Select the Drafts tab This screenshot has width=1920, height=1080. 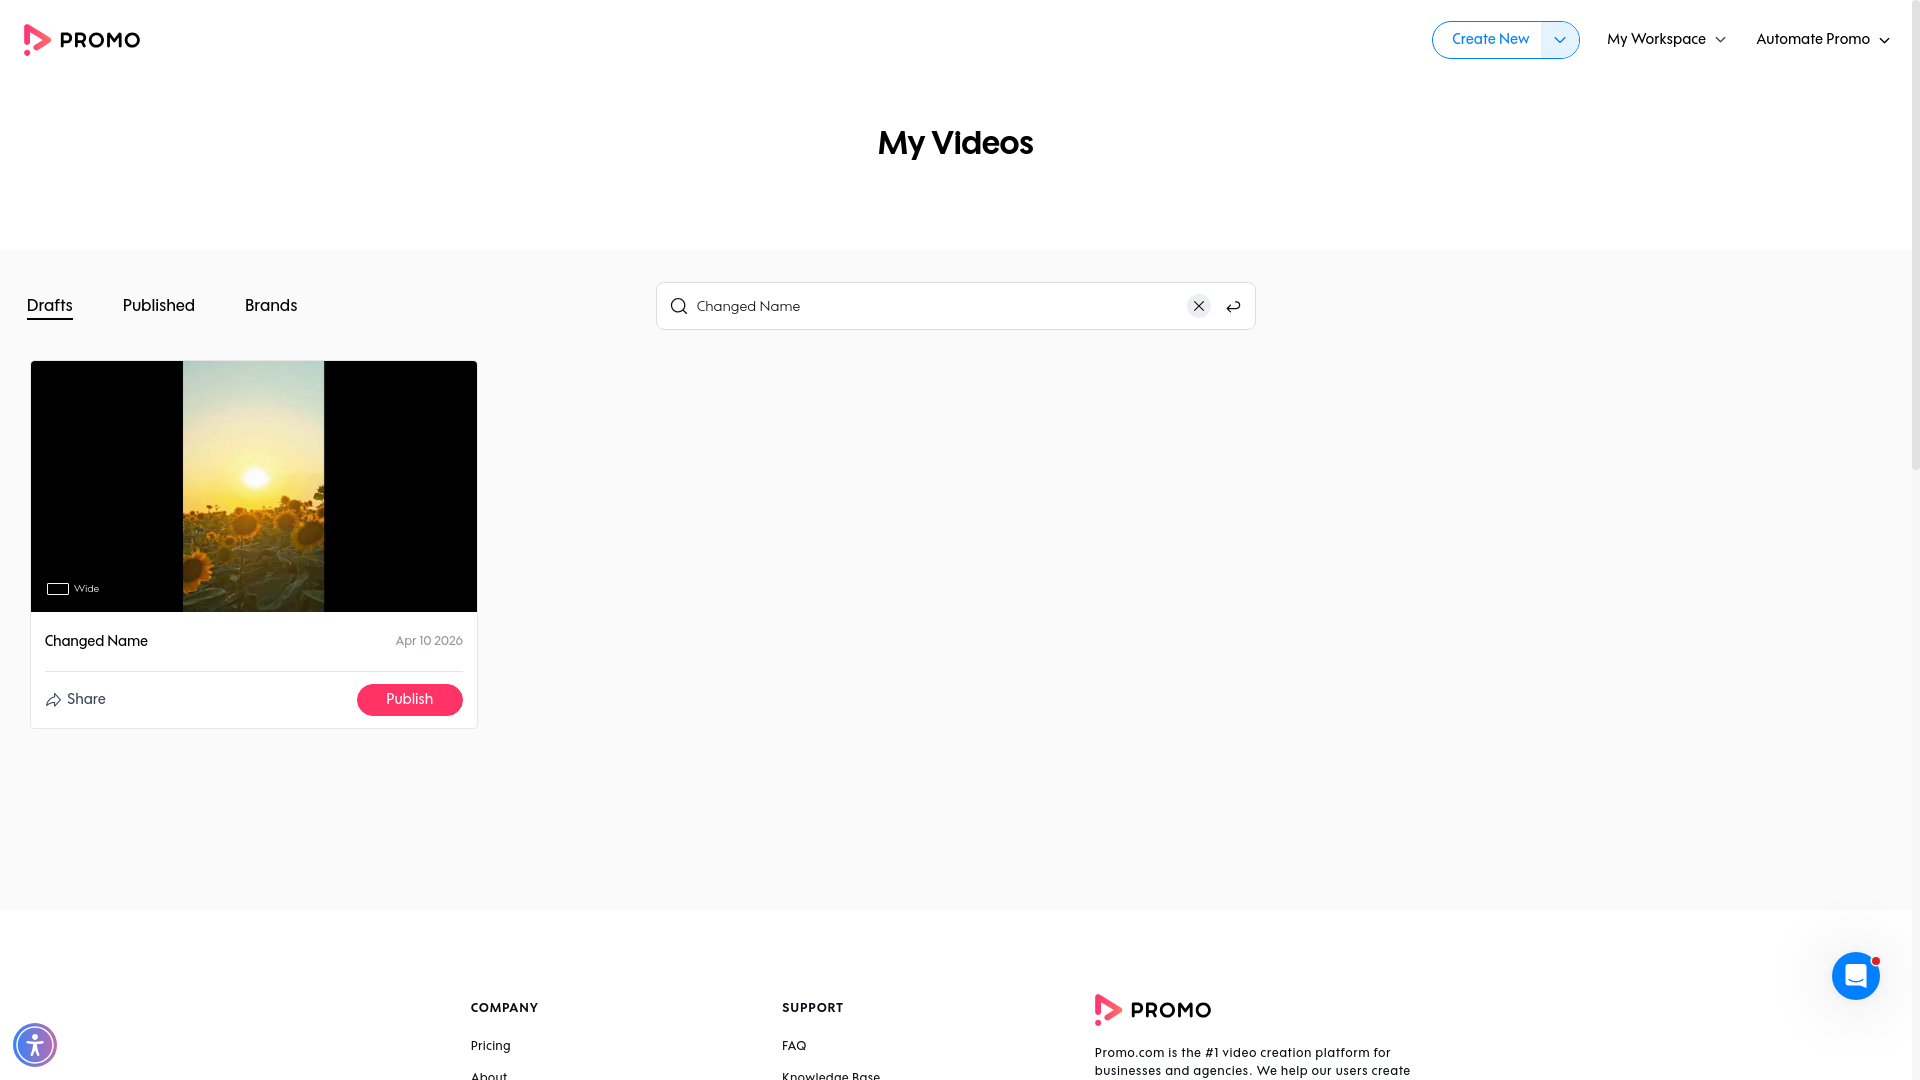pyautogui.click(x=49, y=306)
